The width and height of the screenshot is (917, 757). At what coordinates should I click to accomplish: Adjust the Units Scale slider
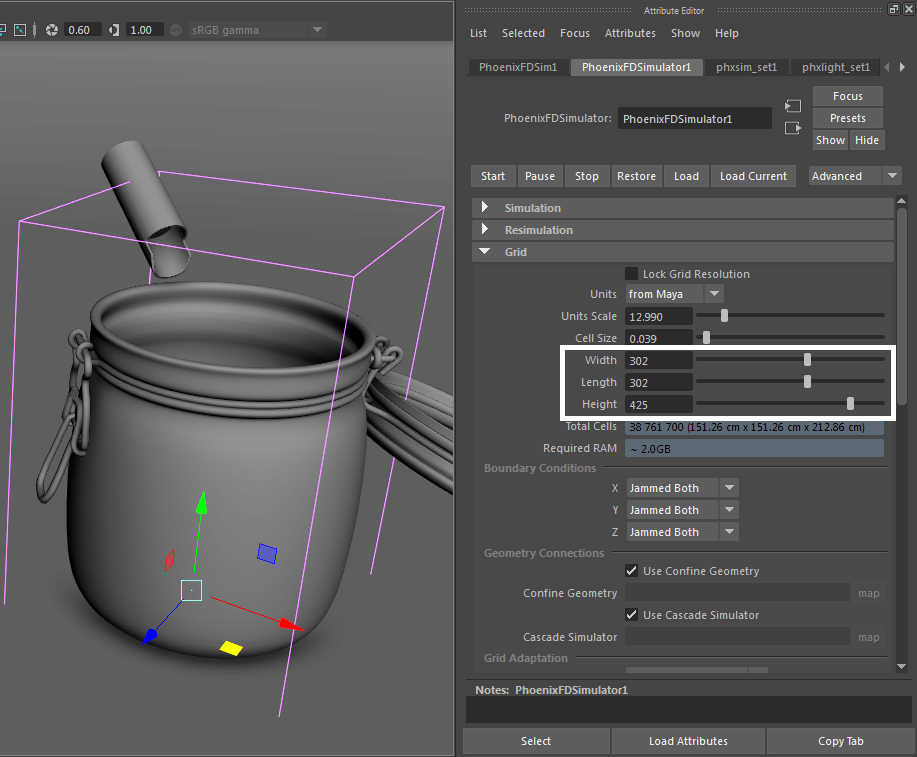[x=724, y=316]
